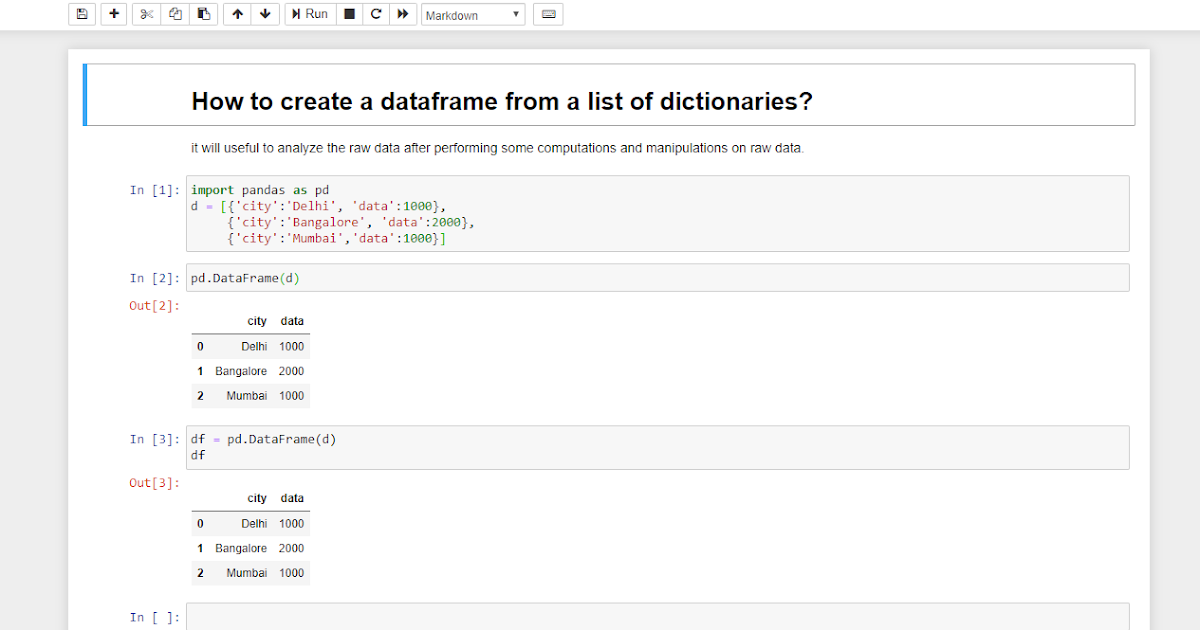
Task: Restart the kernel
Action: click(375, 13)
